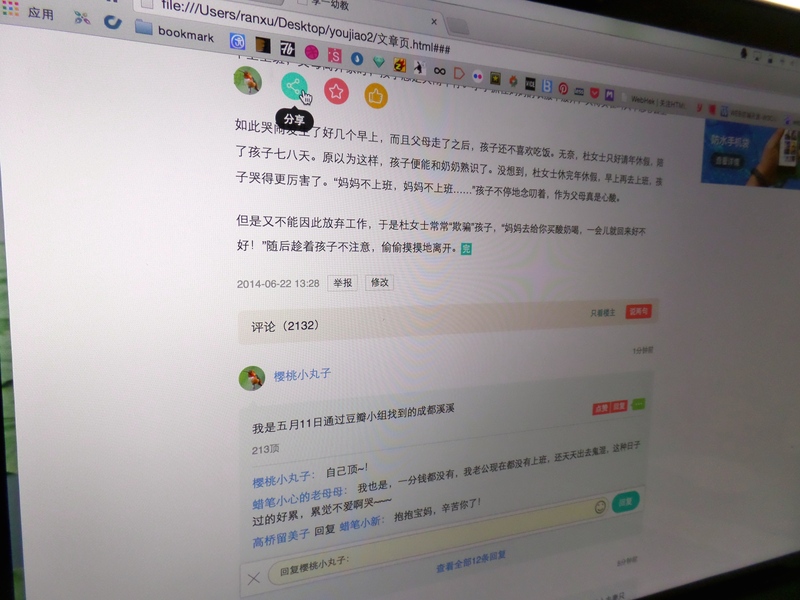Screen dimensions: 800x600
Task: Close the reply box with the X icon
Action: 254,578
